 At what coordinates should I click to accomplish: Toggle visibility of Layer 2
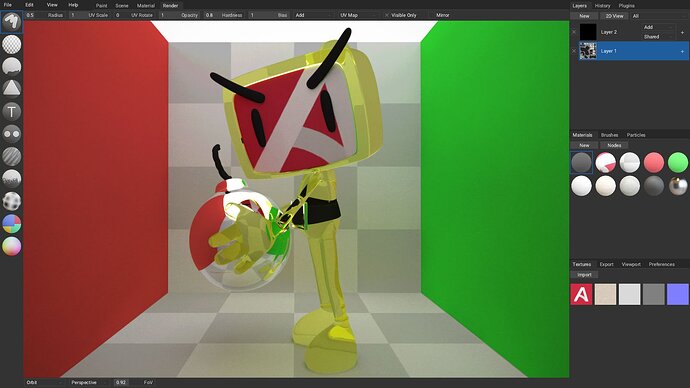pyautogui.click(x=574, y=32)
